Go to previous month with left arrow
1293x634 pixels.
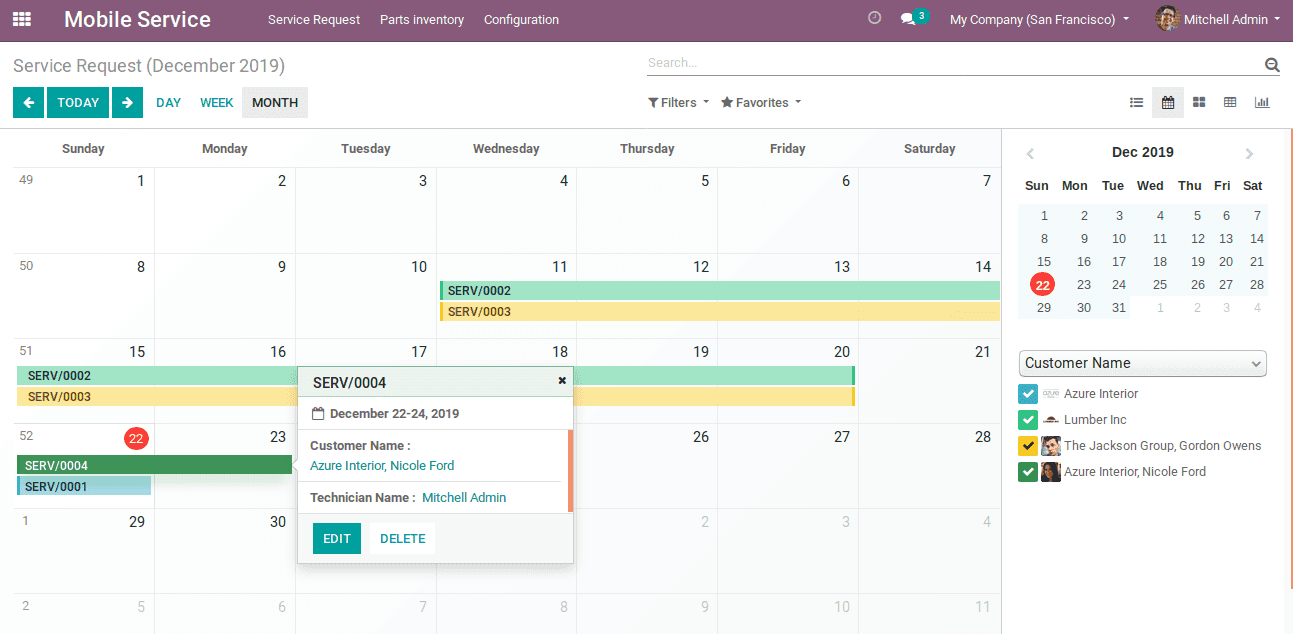[28, 102]
